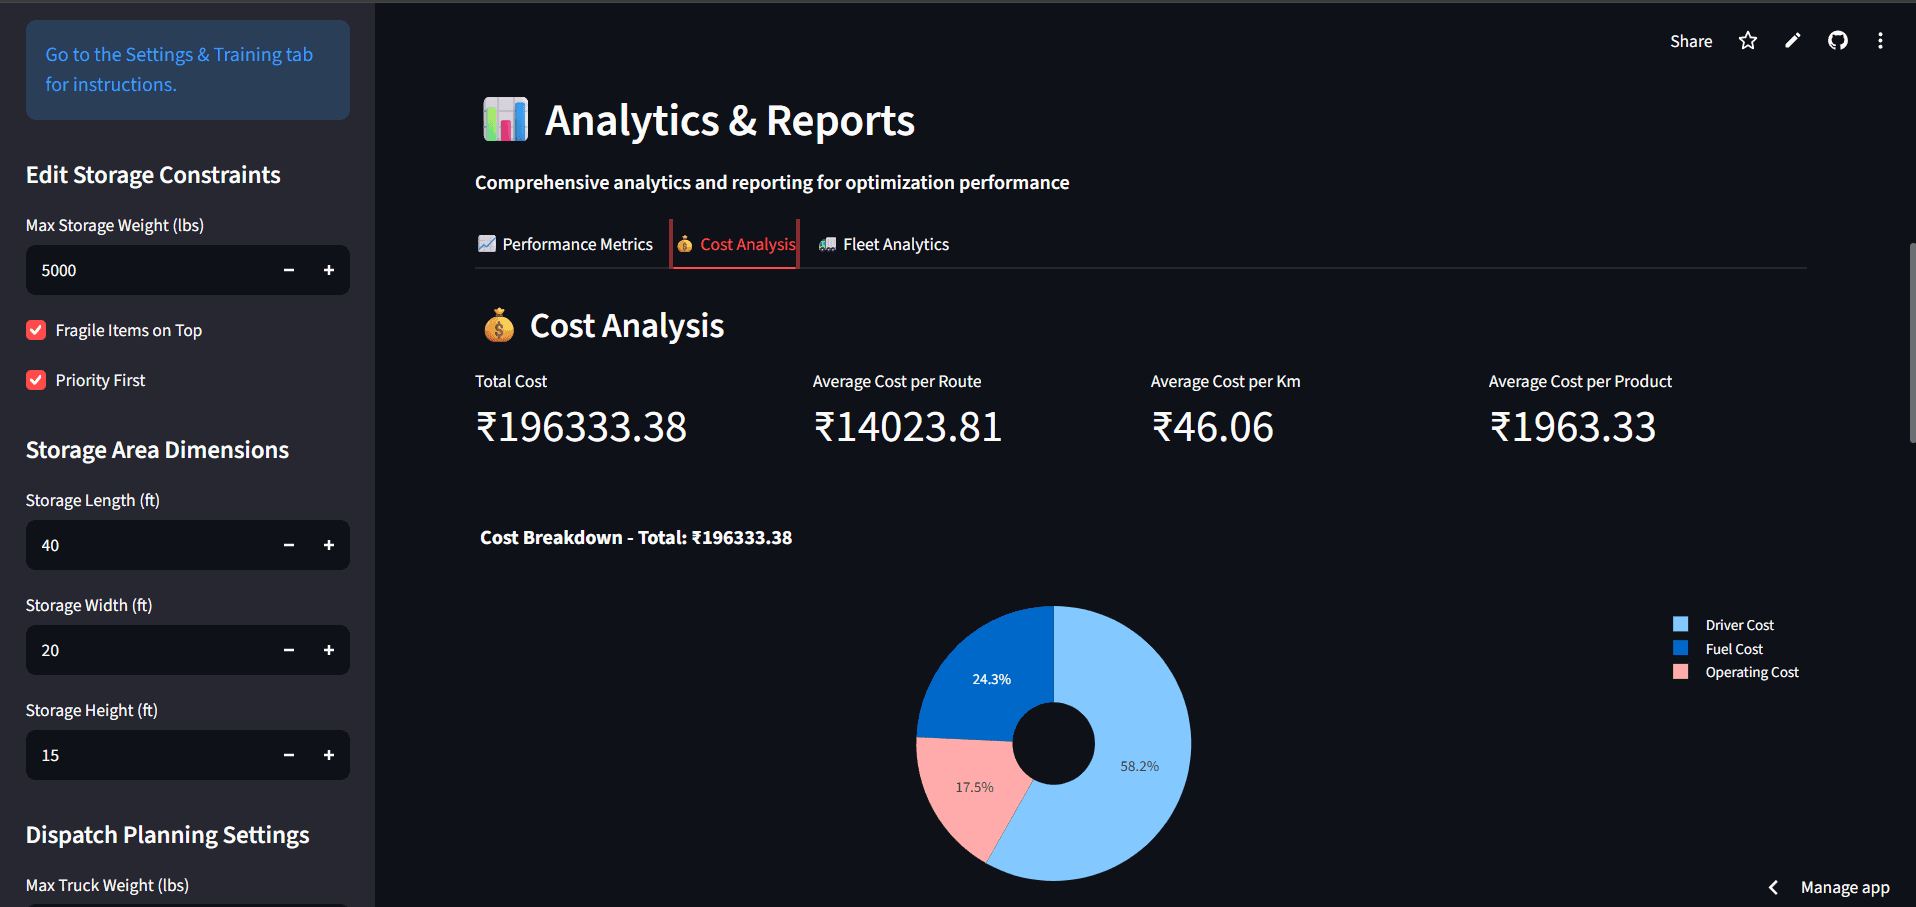Select the Cost Analysis tab
Screen dimensions: 1916x907
[735, 244]
